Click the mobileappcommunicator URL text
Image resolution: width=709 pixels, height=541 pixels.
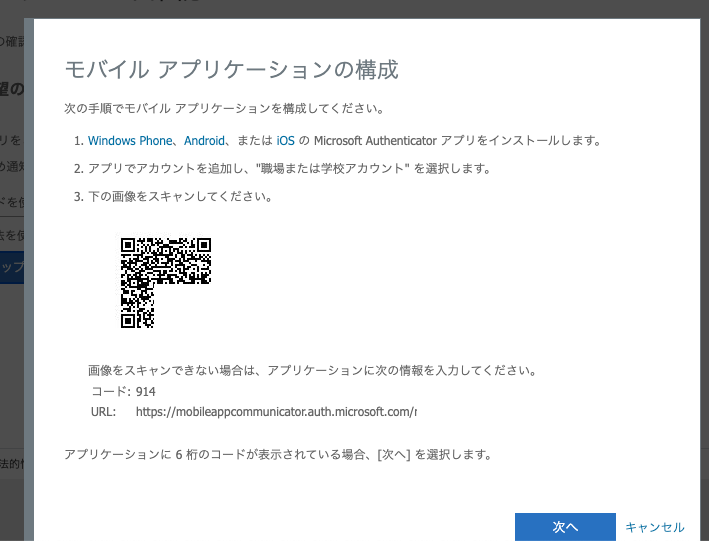pyautogui.click(x=276, y=412)
